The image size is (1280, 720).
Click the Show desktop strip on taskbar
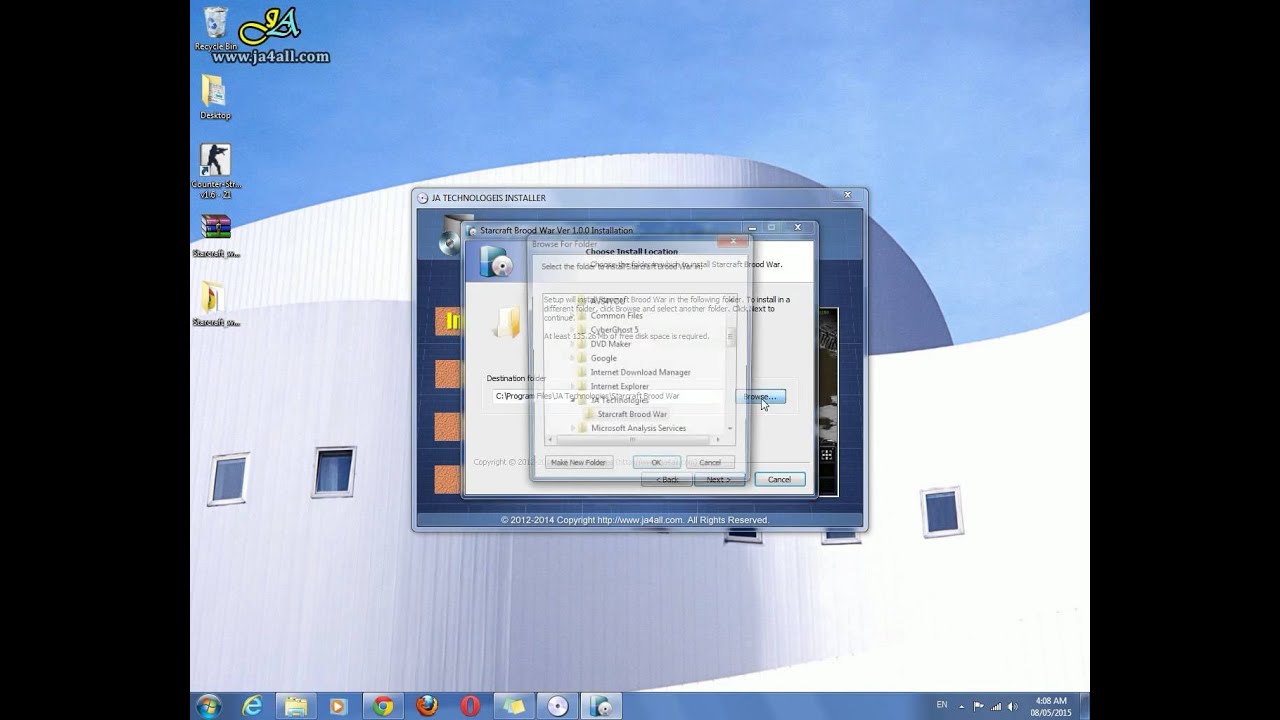[x=1084, y=706]
